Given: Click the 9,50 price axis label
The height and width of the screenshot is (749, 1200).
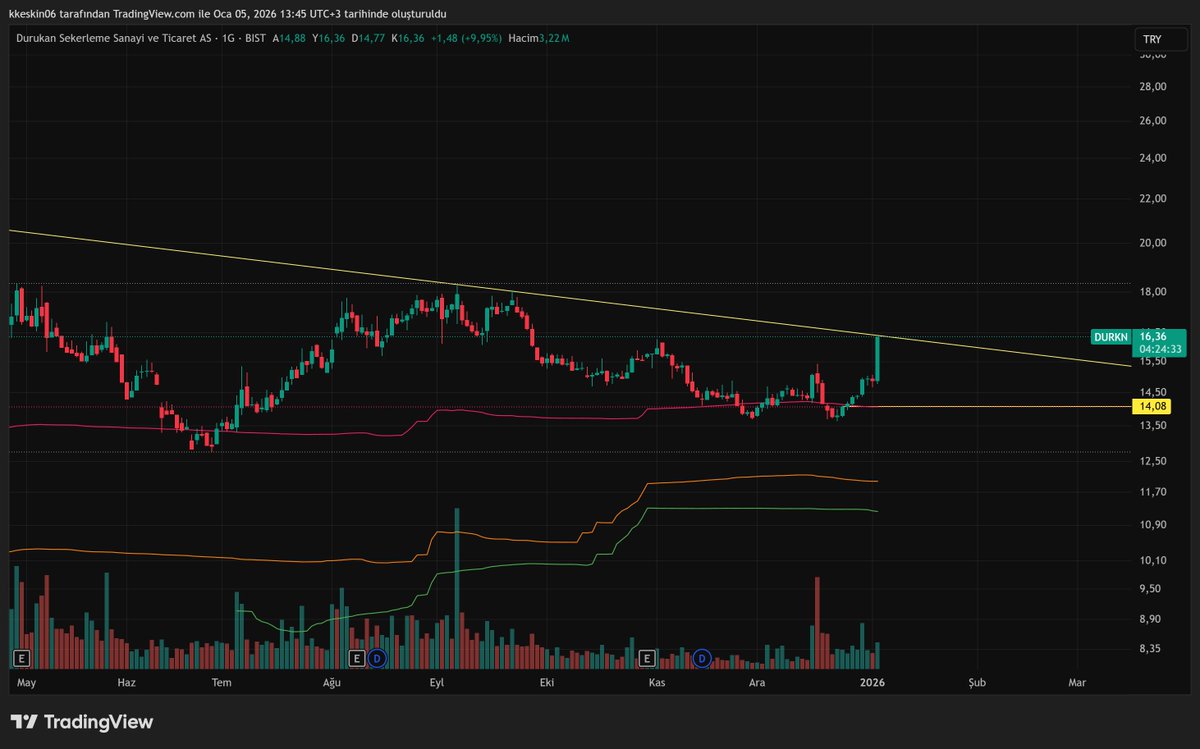Looking at the screenshot, I should point(1150,589).
